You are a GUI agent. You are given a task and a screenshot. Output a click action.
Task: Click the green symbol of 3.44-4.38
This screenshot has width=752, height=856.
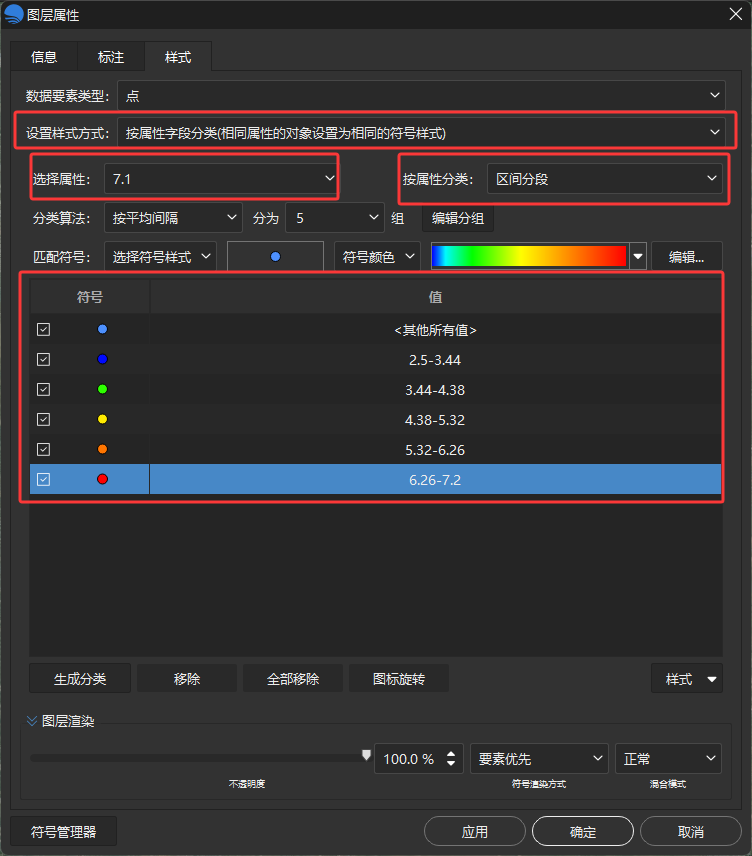click(x=102, y=389)
